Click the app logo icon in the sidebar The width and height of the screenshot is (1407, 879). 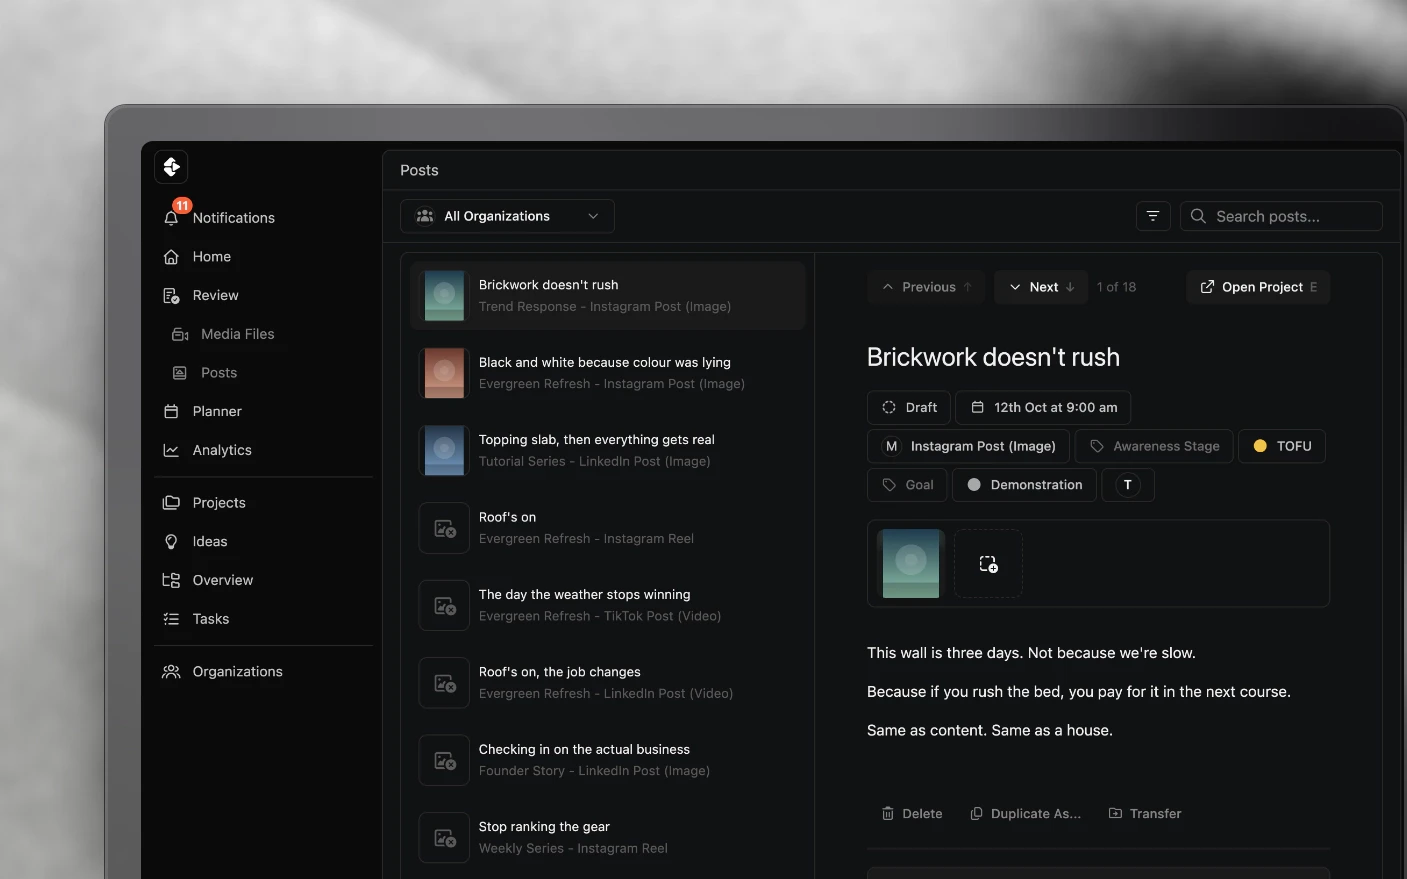coord(171,167)
